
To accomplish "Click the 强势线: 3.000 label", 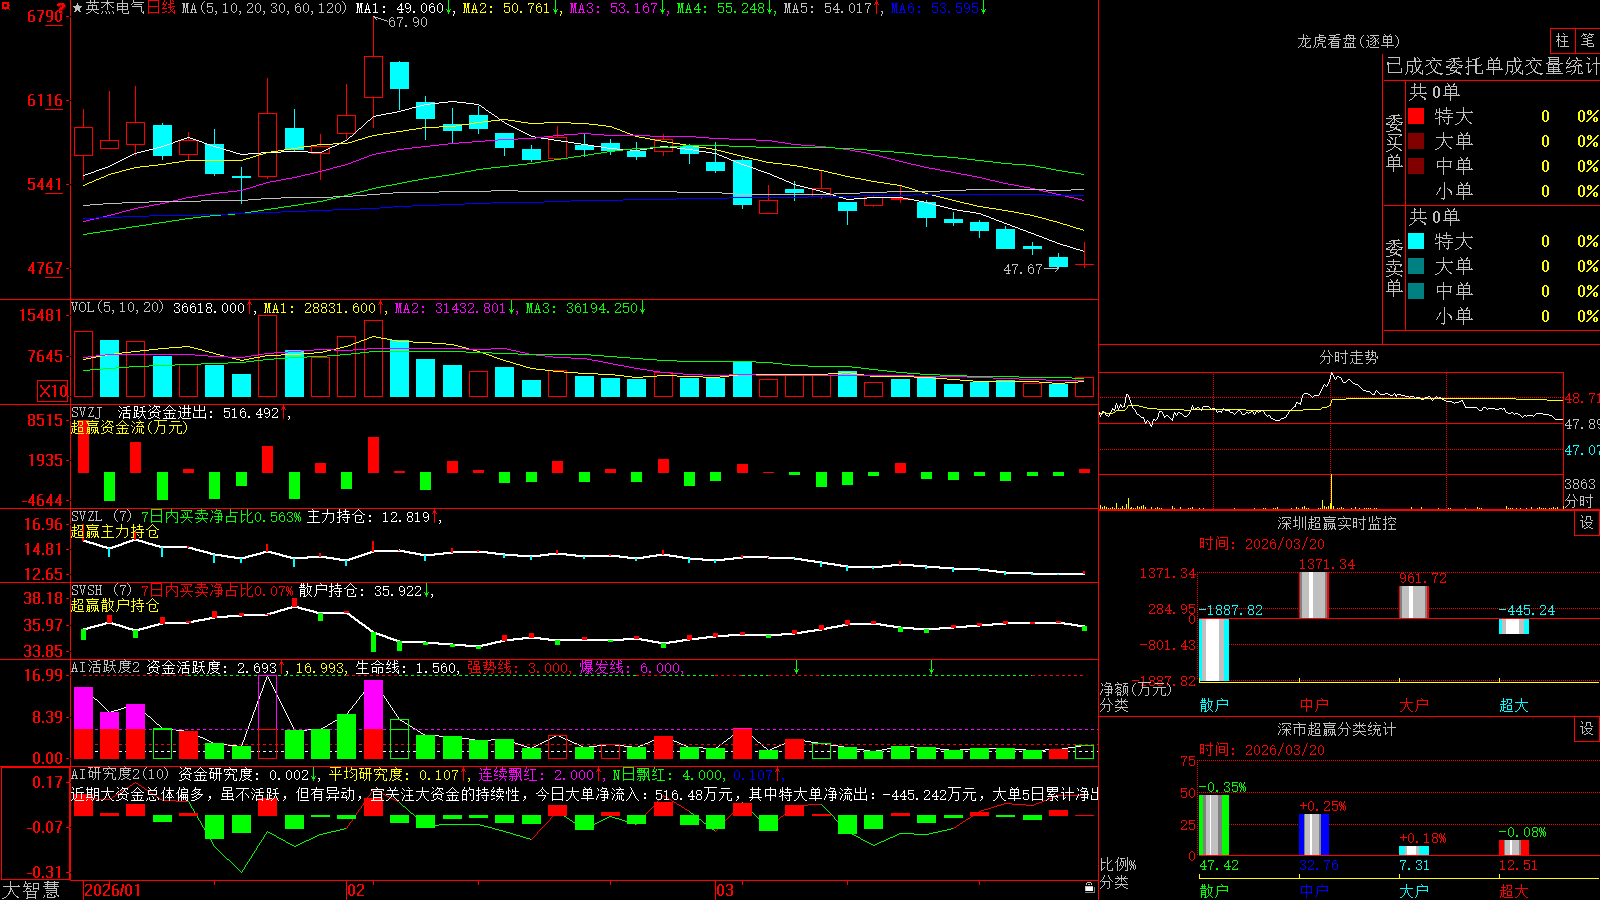I will [x=518, y=668].
